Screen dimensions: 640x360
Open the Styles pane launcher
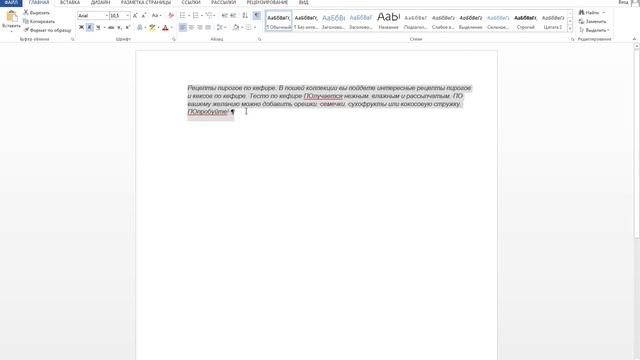click(572, 39)
